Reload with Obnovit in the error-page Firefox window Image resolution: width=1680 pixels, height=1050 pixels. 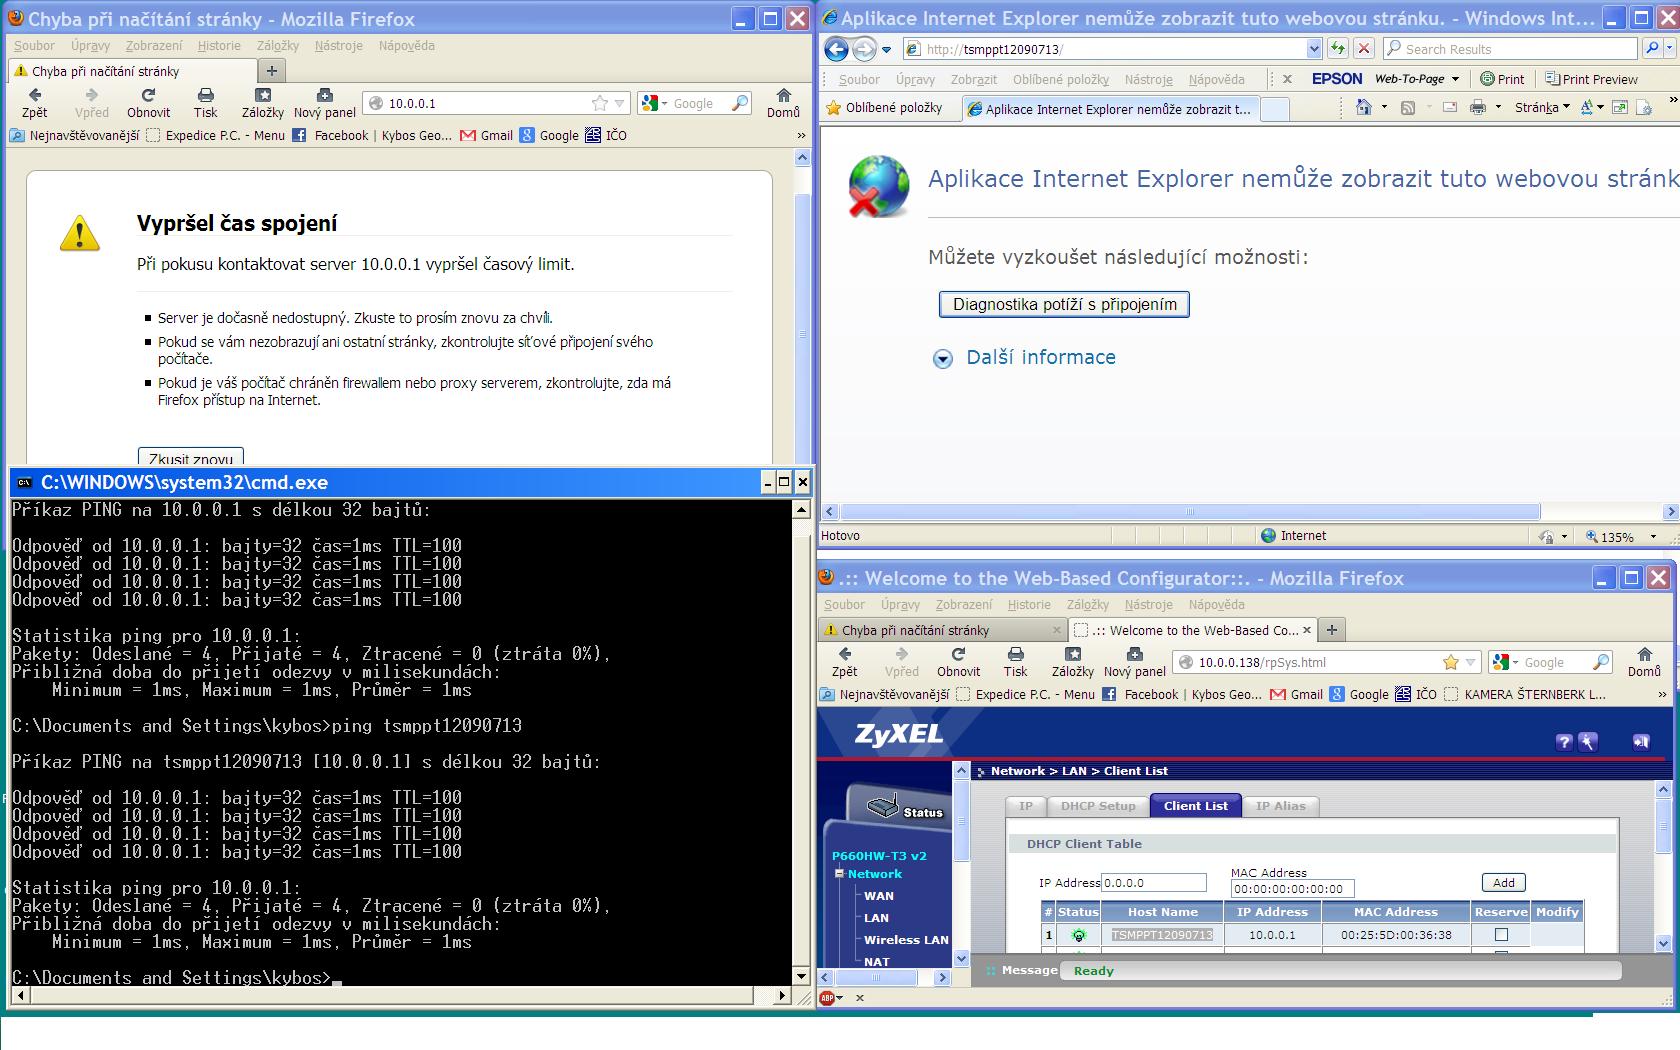click(148, 102)
